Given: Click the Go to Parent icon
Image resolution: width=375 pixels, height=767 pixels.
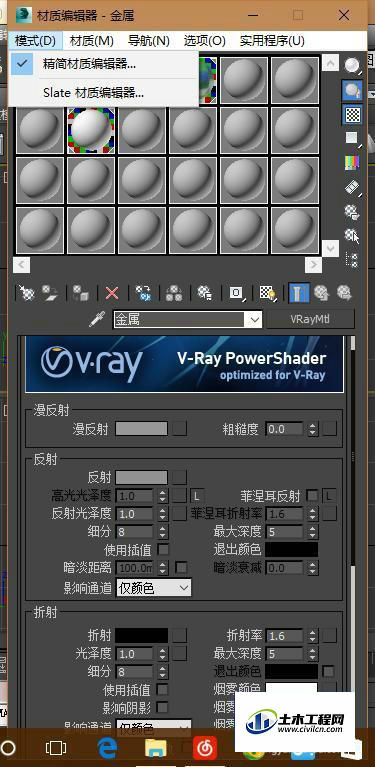Looking at the screenshot, I should click(321, 293).
